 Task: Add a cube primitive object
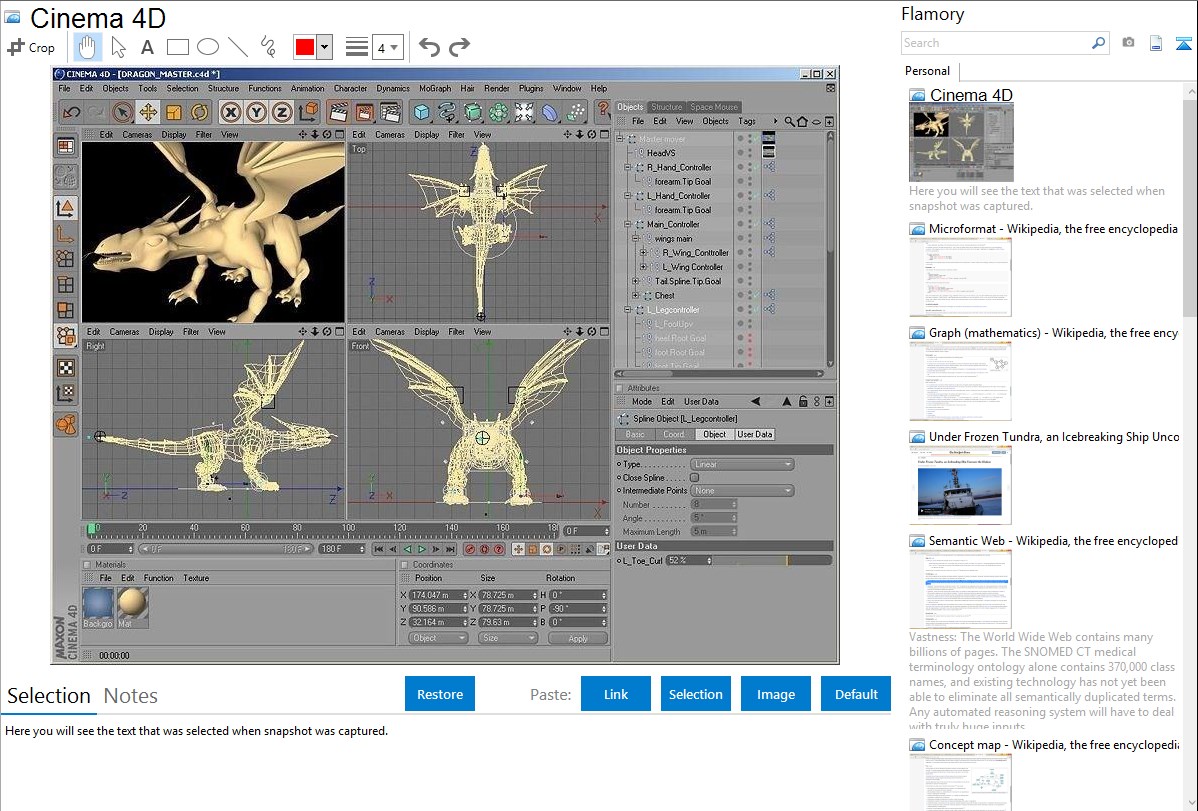(x=422, y=112)
